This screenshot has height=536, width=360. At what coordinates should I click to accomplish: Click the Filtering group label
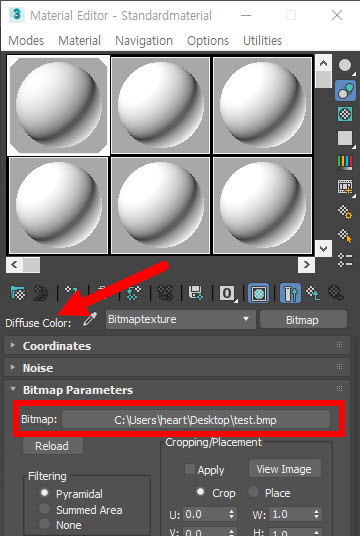click(x=47, y=476)
